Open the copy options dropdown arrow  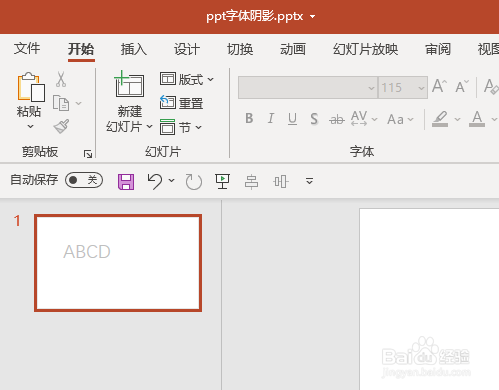[79, 103]
